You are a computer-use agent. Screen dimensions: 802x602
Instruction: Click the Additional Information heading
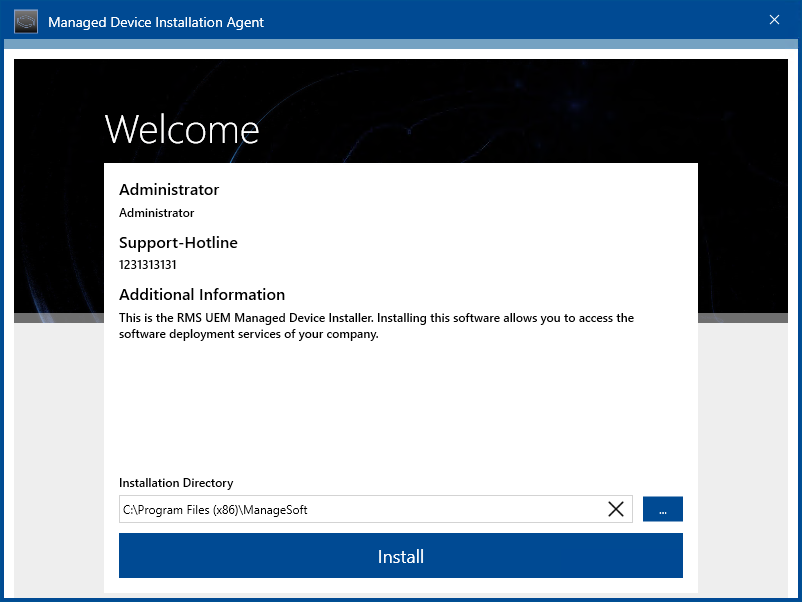[202, 295]
